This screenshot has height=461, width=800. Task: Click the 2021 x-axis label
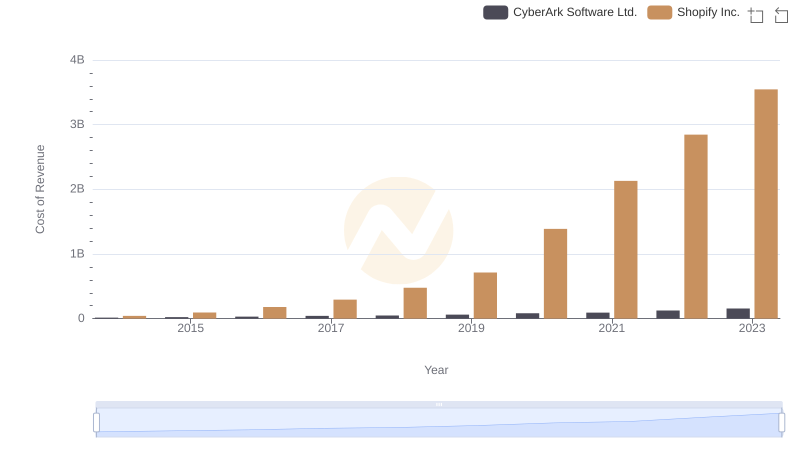click(x=611, y=328)
